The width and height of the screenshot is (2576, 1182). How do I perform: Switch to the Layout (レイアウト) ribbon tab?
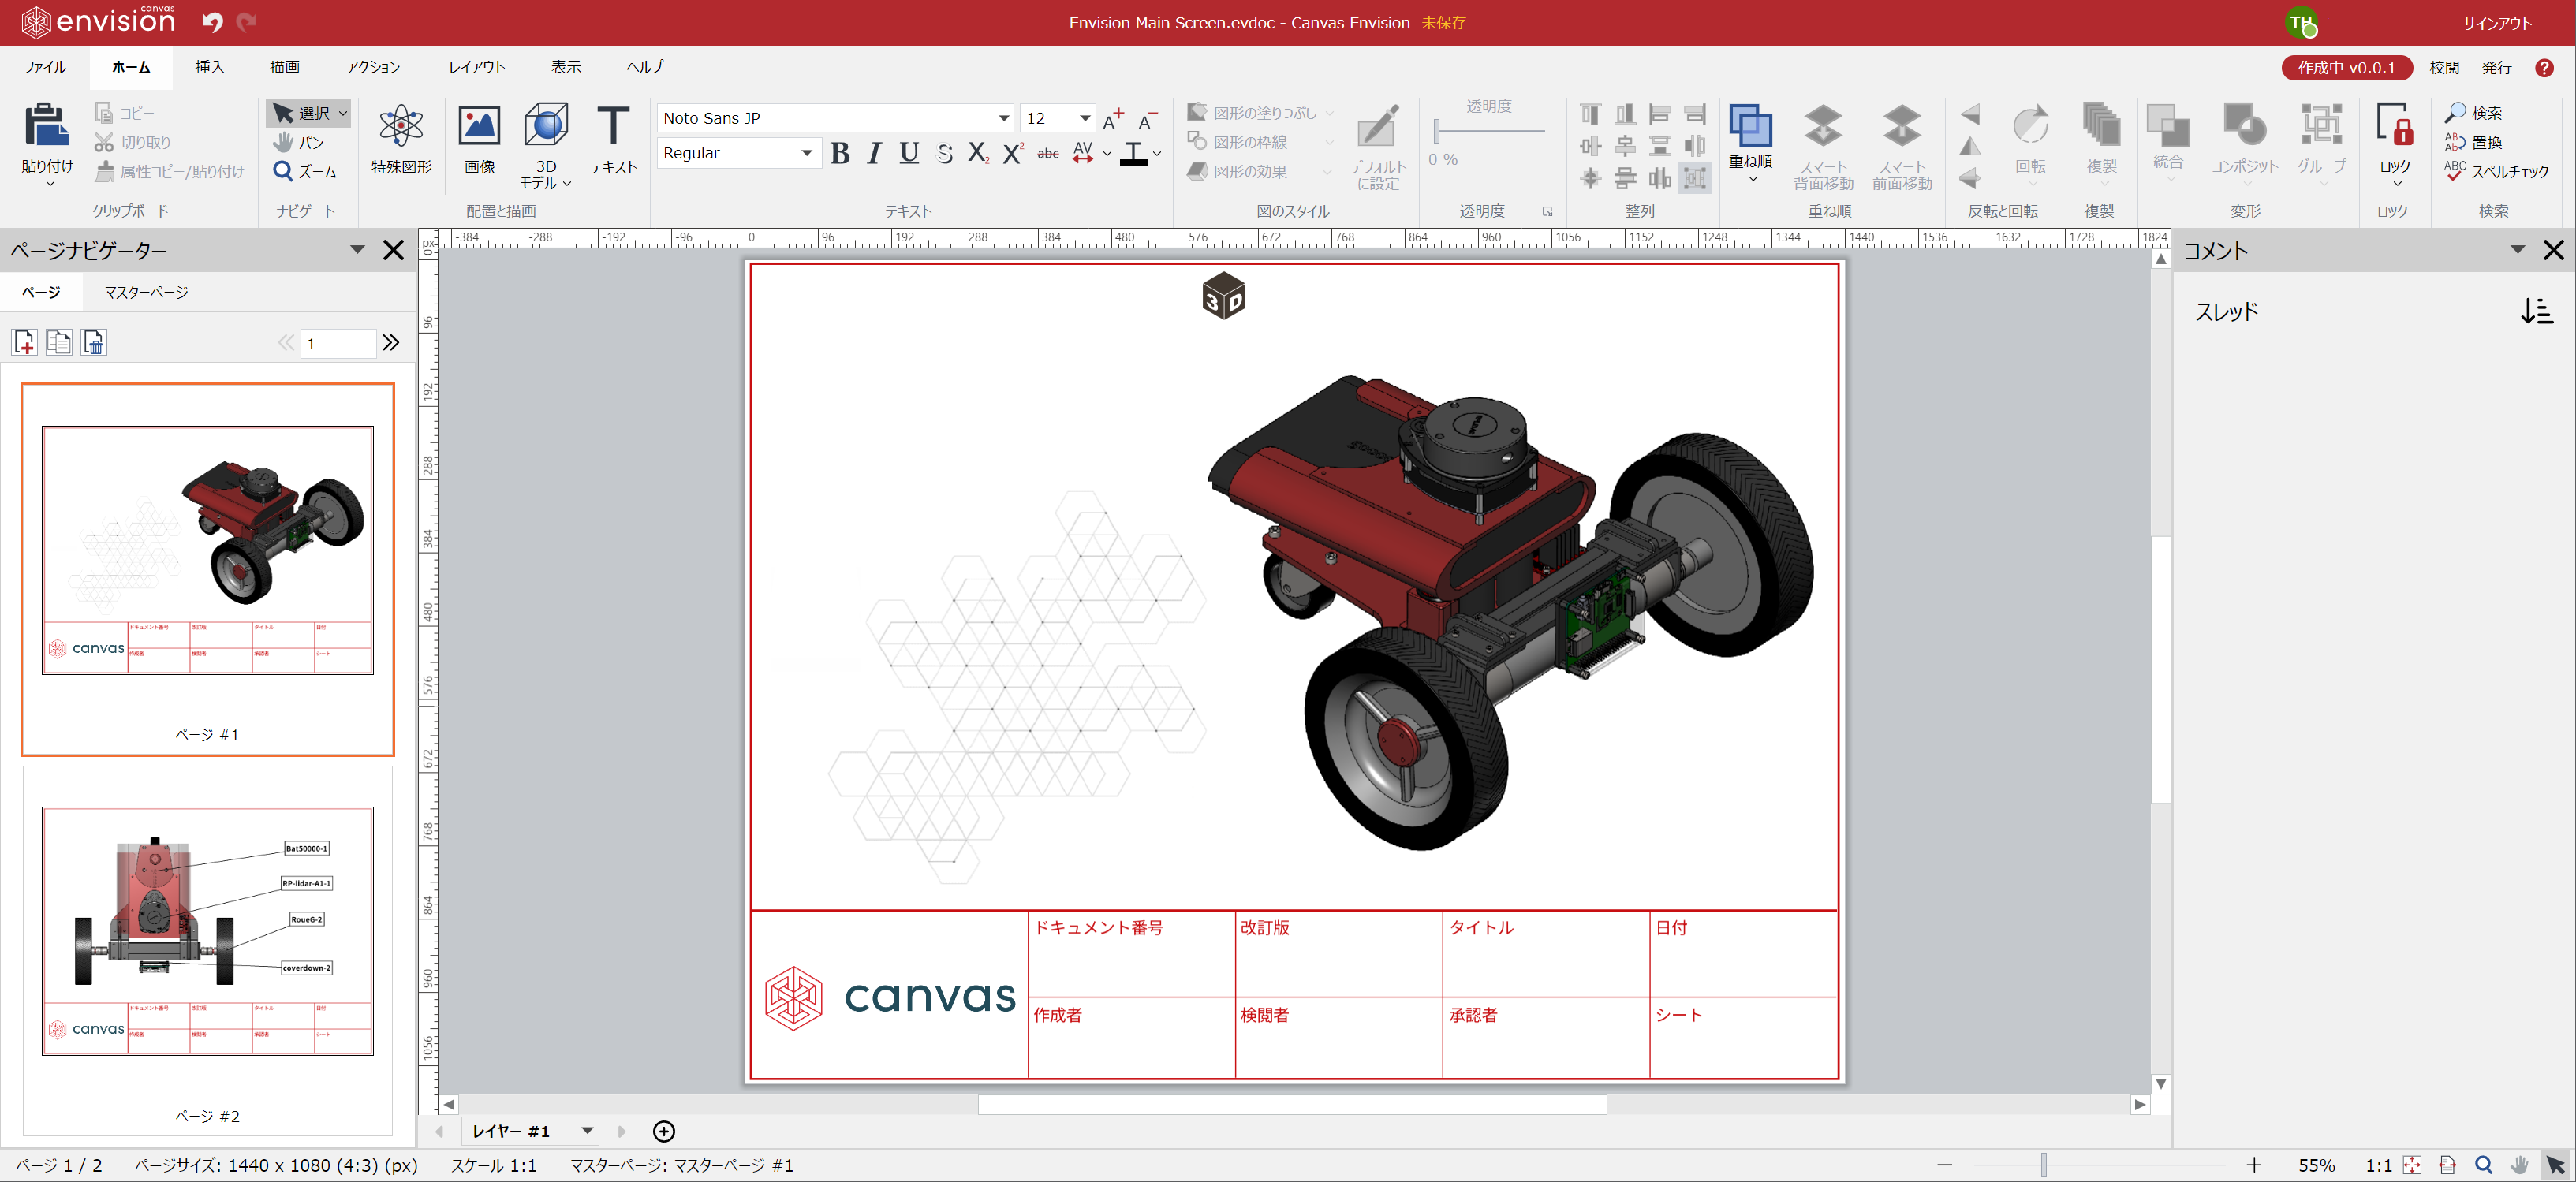476,67
